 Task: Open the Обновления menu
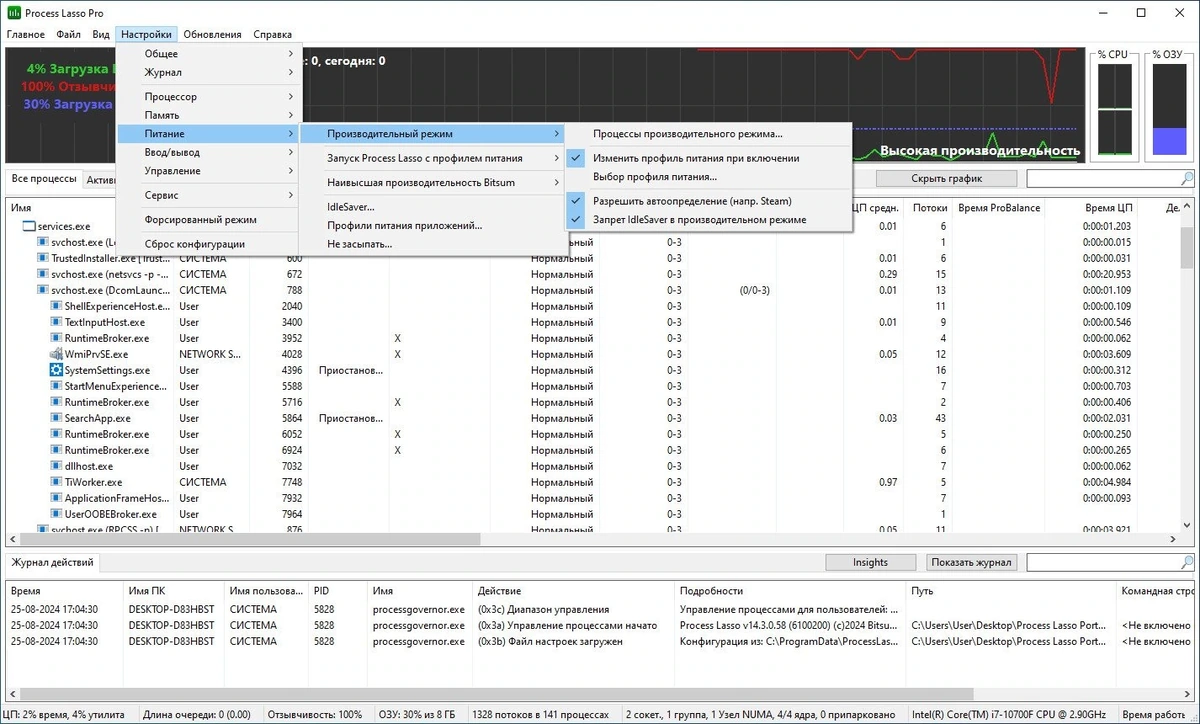pos(212,34)
